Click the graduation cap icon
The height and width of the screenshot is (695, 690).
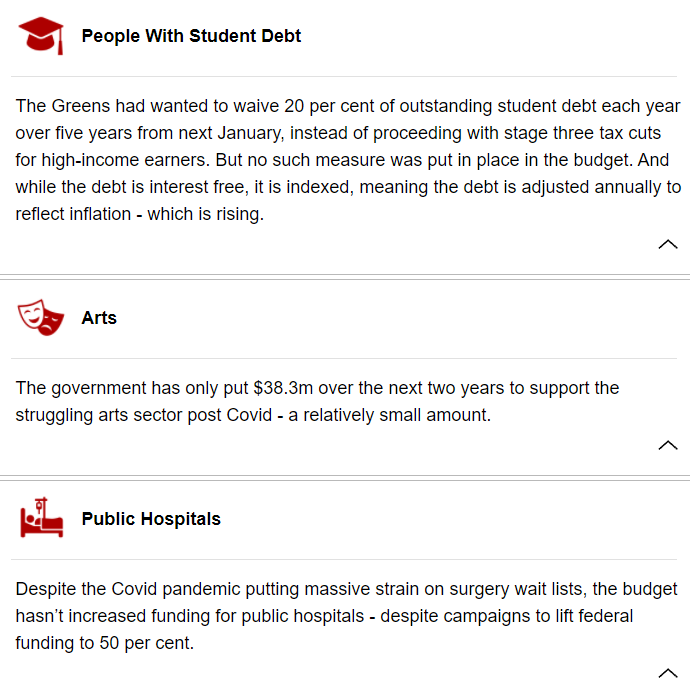(41, 36)
